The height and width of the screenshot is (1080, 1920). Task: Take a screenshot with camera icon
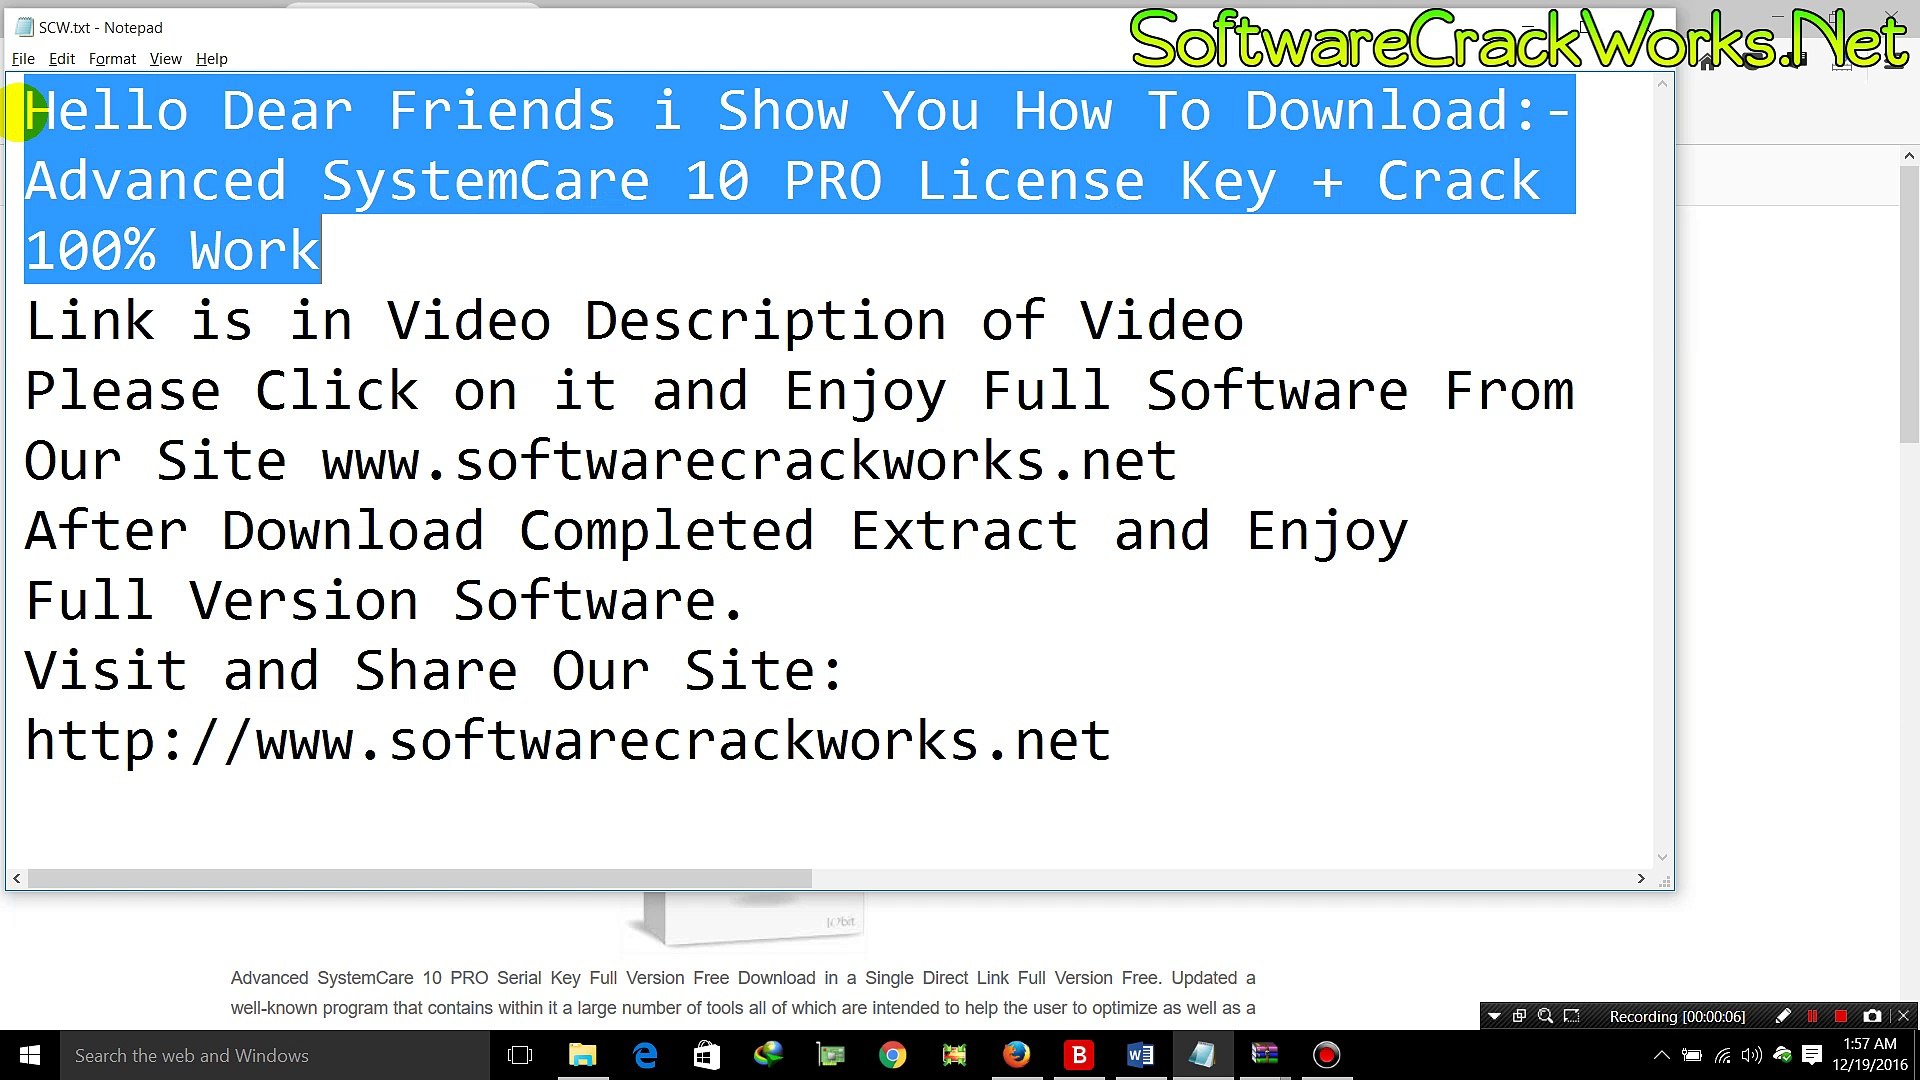1872,1016
